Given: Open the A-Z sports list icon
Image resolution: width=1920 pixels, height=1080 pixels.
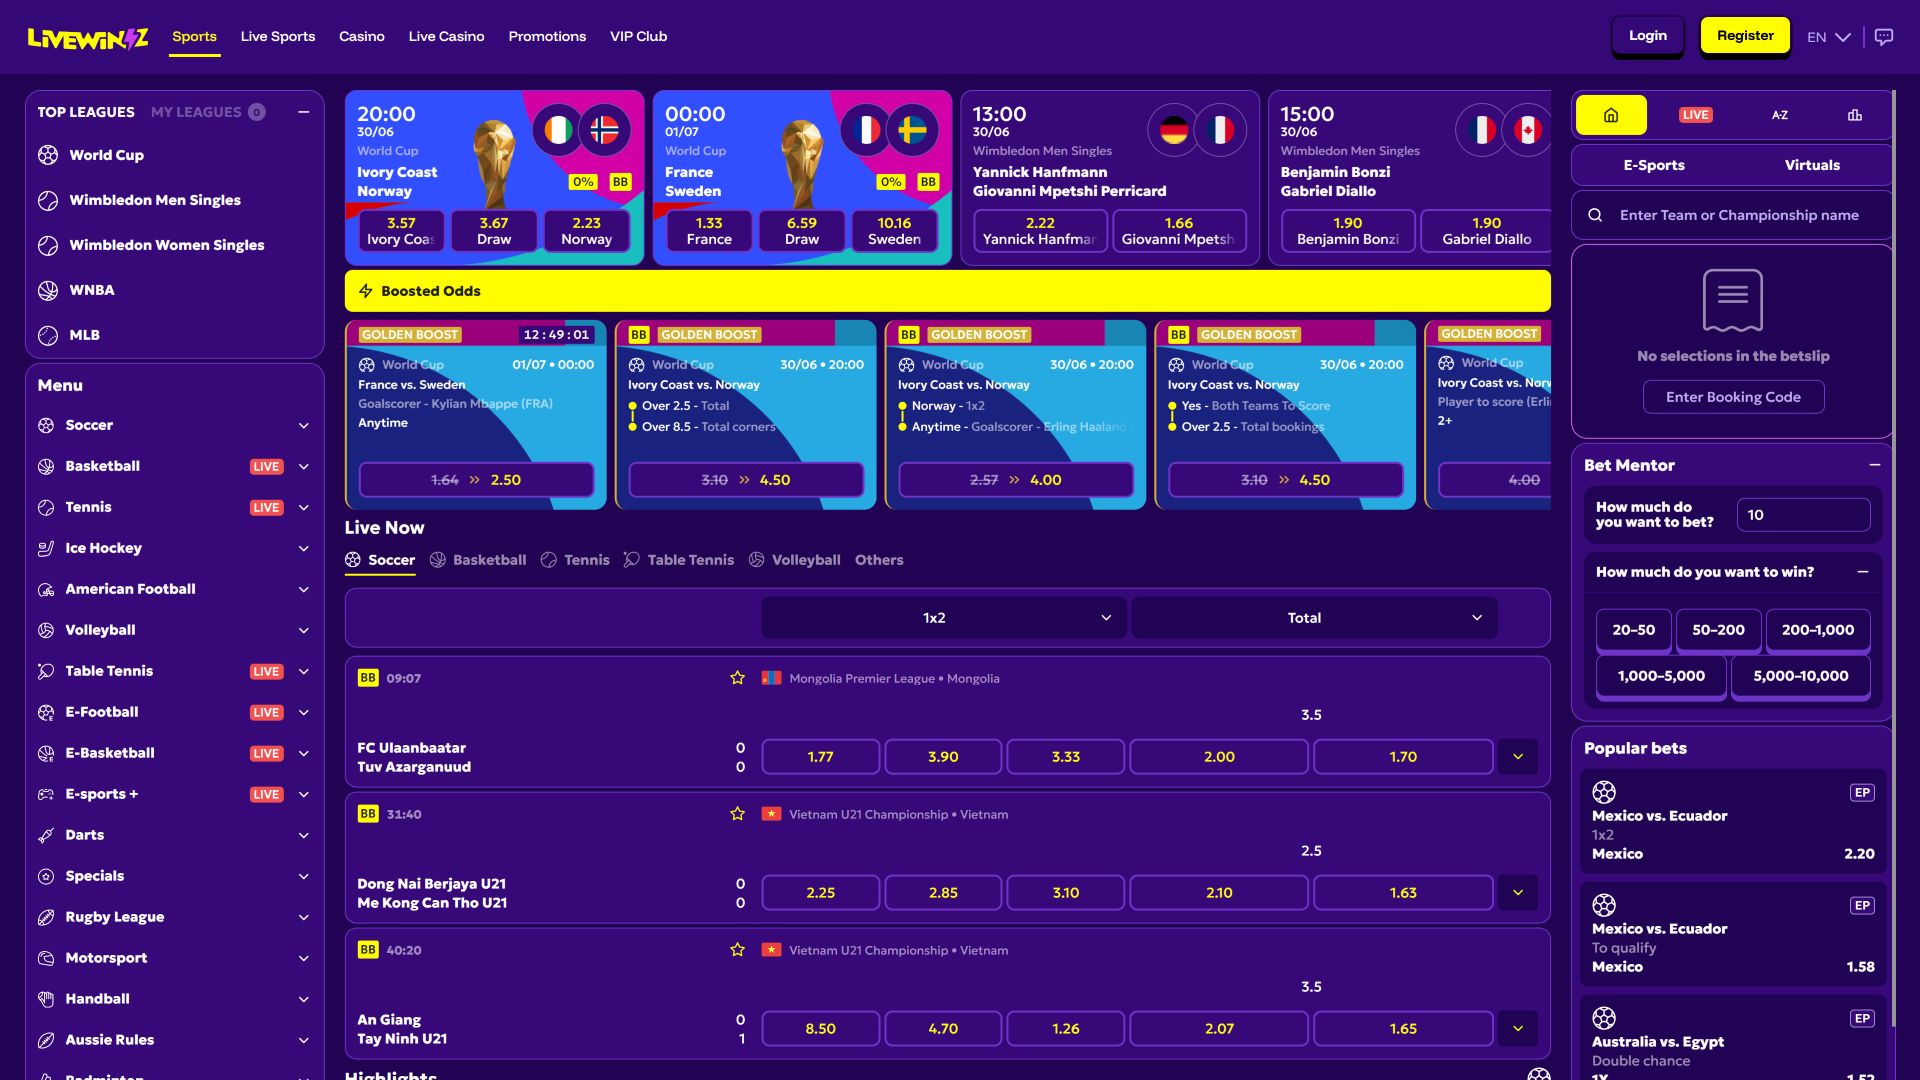Looking at the screenshot, I should coord(1780,115).
